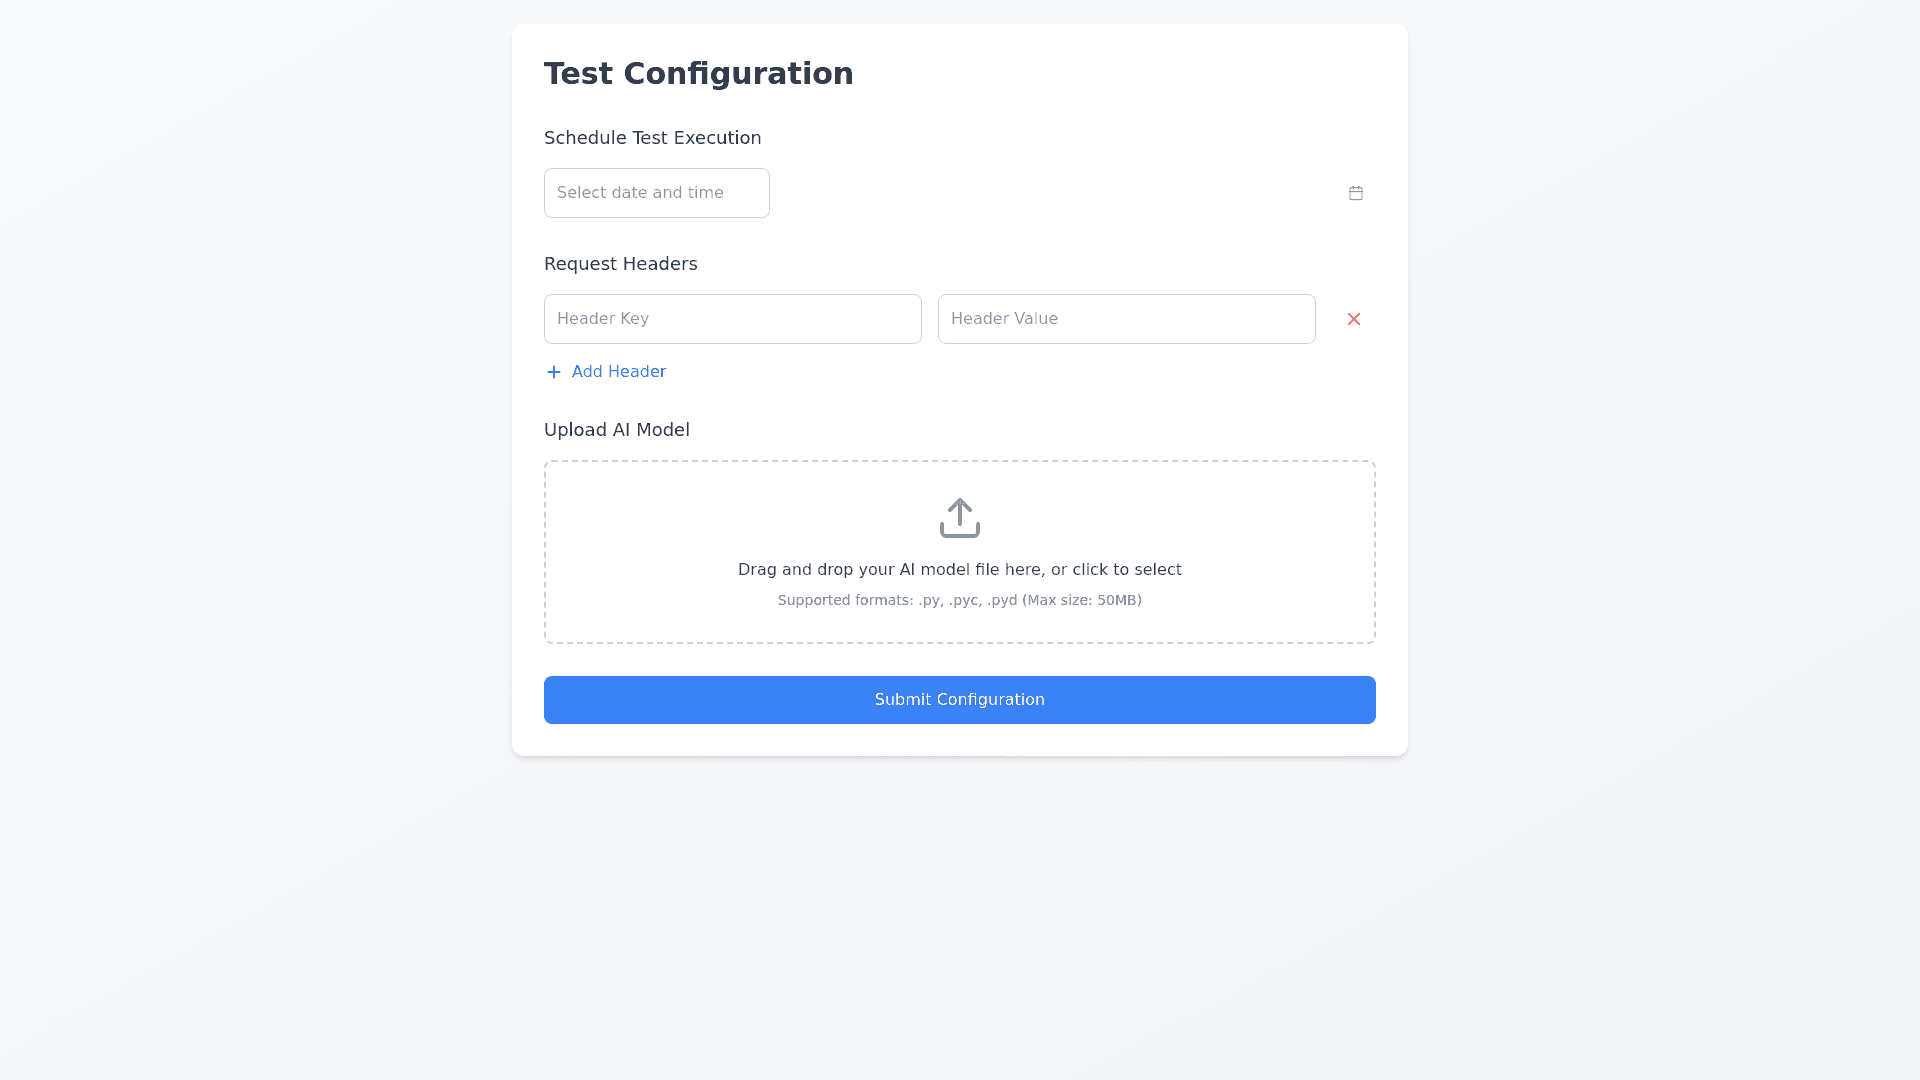Click the Test Configuration heading
Viewport: 1920px width, 1080px height.
coord(698,74)
